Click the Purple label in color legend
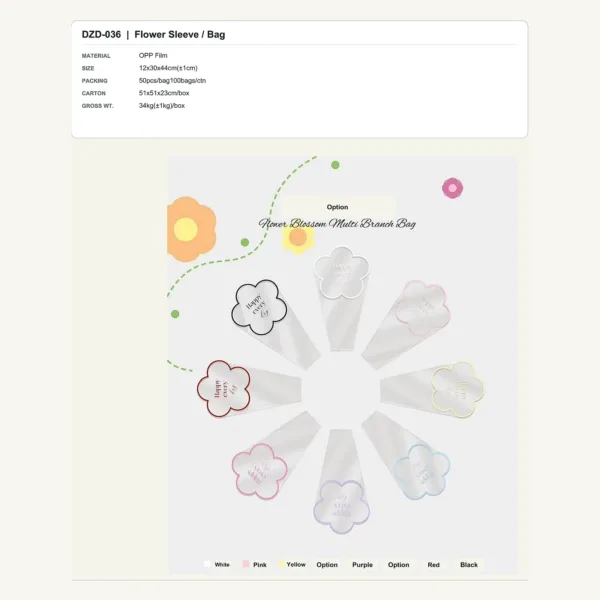The image size is (600, 600). point(362,565)
